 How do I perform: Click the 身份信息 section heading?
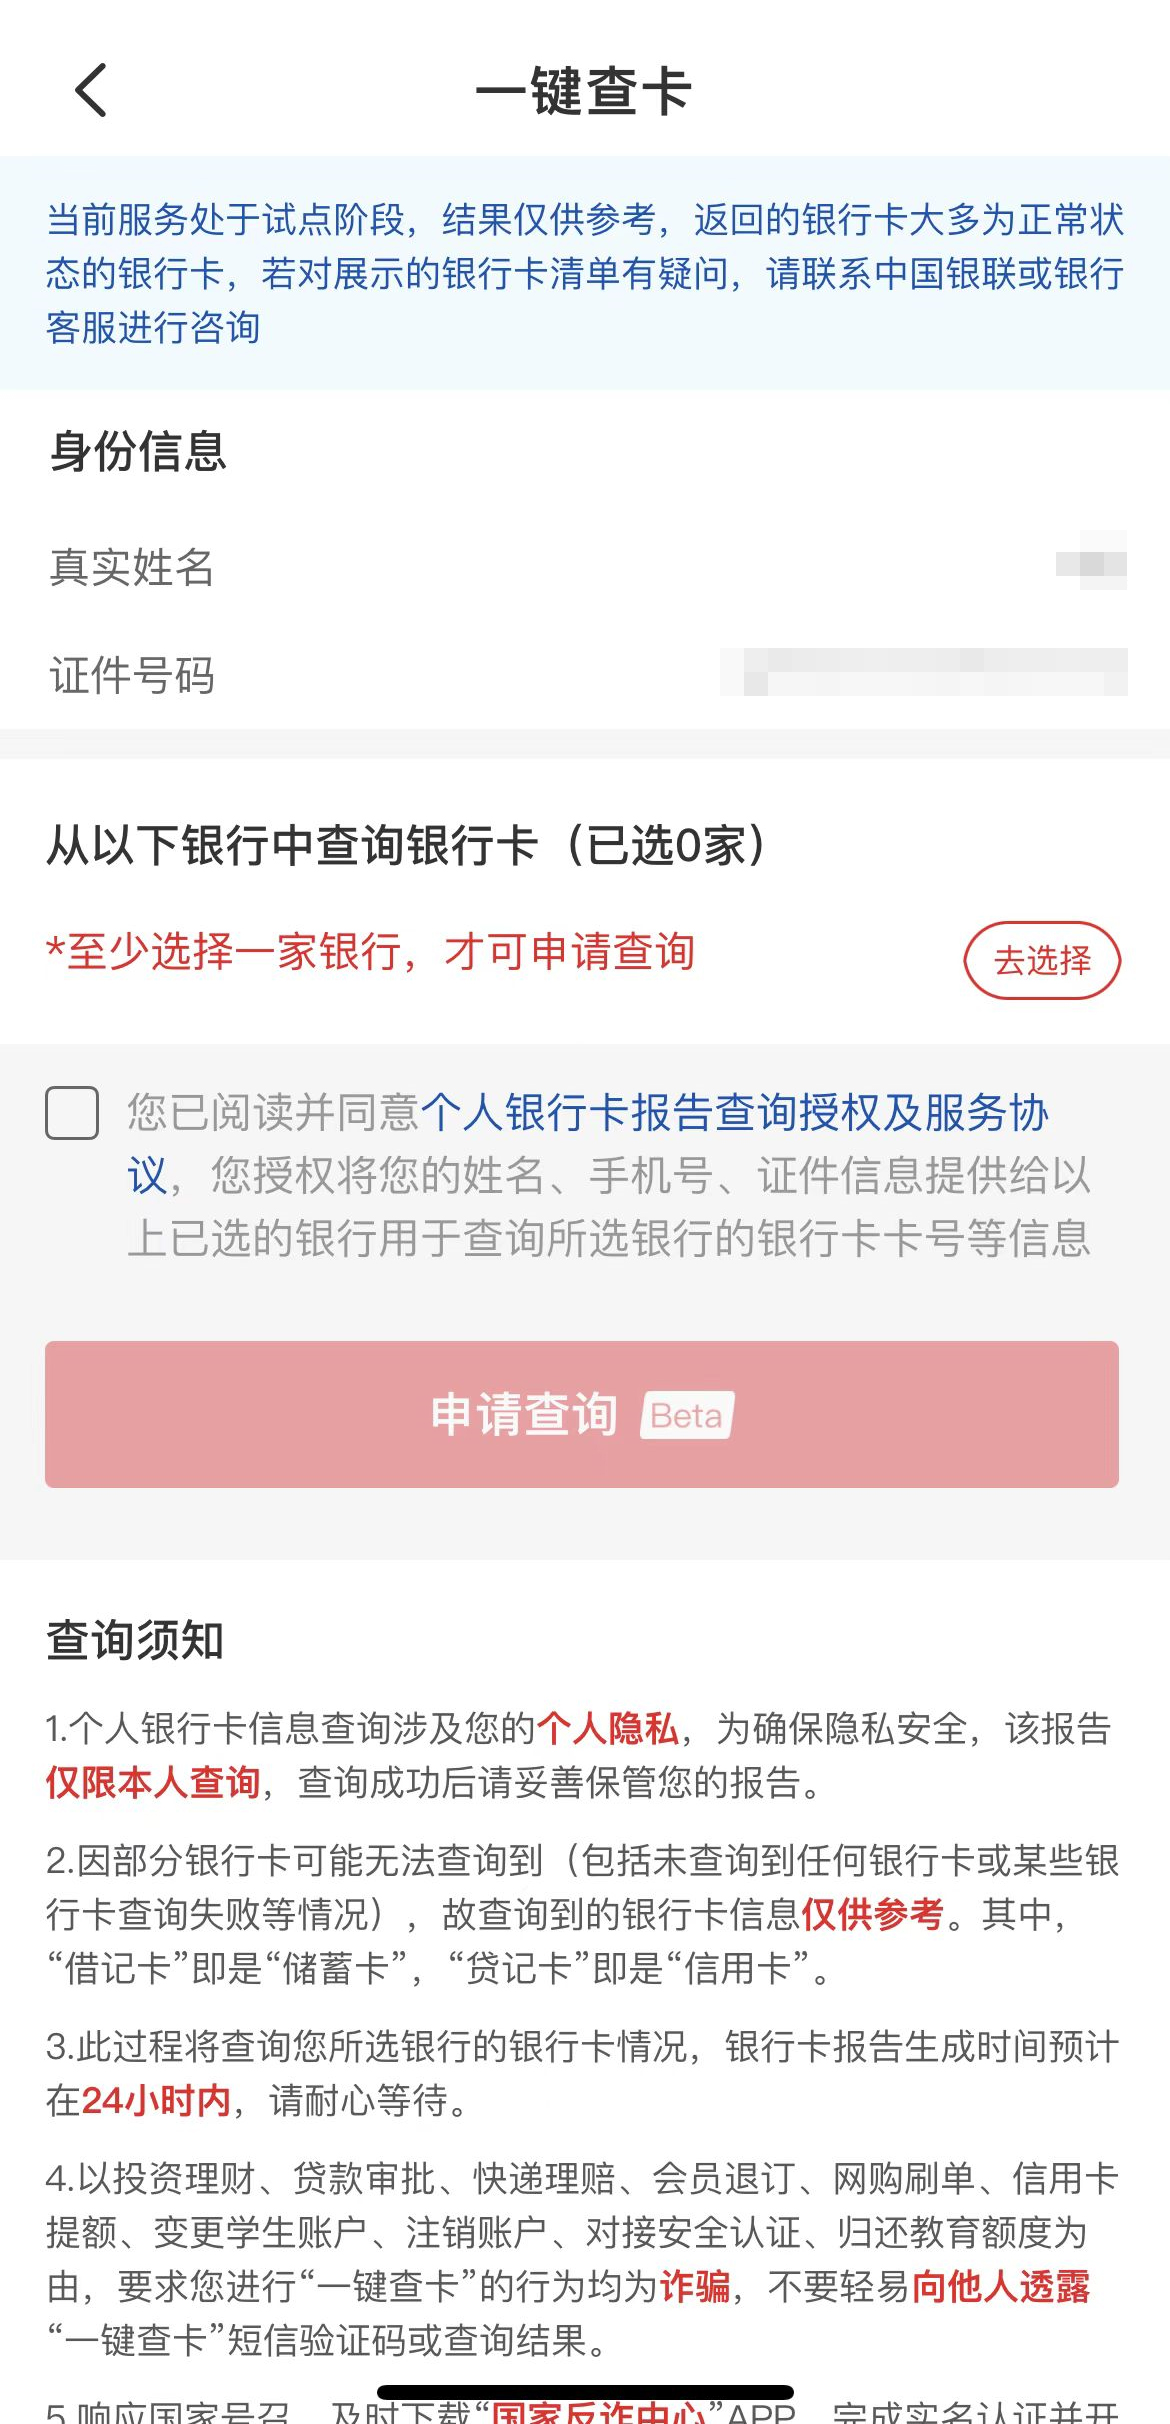pyautogui.click(x=138, y=451)
